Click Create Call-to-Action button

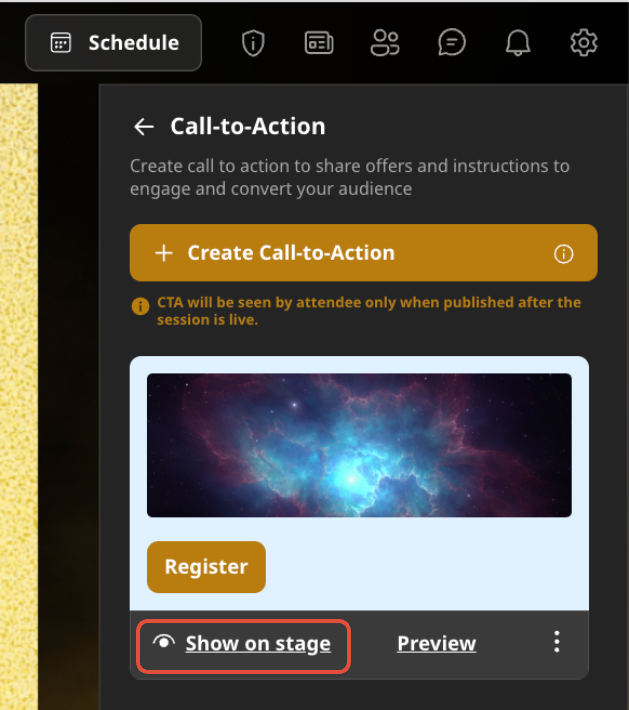coord(364,253)
